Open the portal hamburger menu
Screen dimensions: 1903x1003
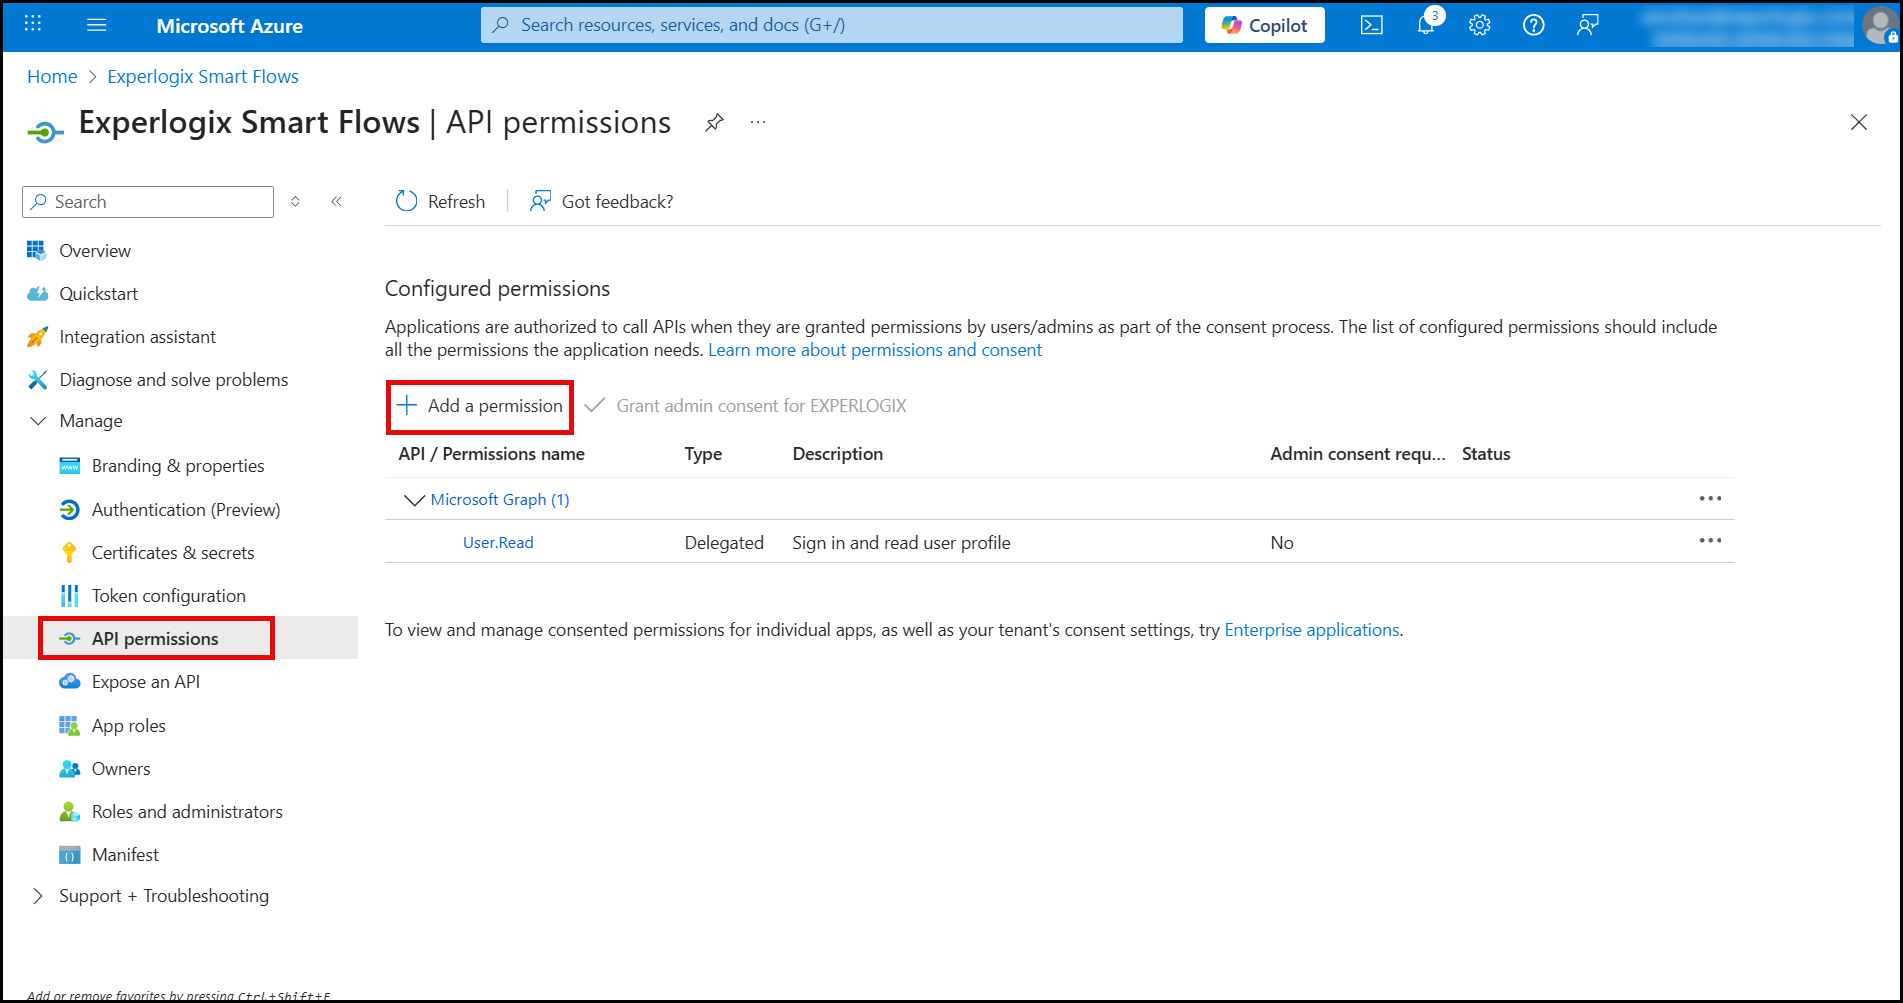coord(97,25)
